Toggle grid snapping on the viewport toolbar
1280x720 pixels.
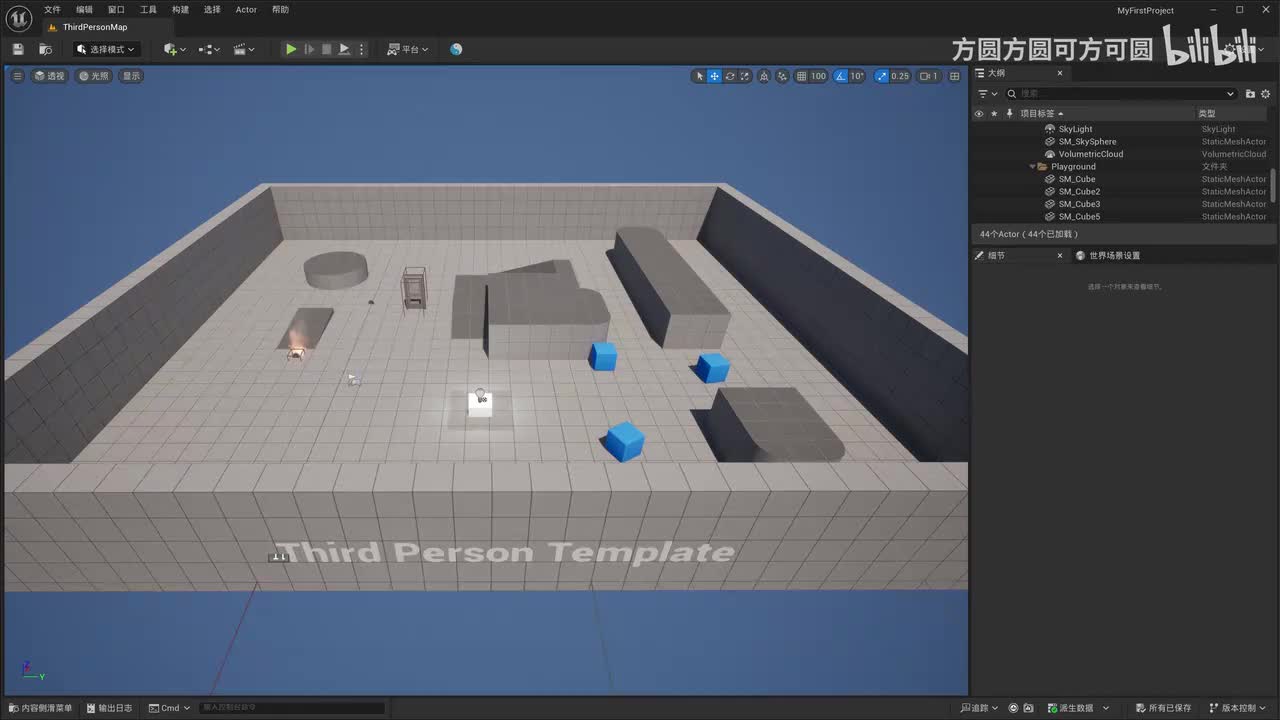click(800, 76)
